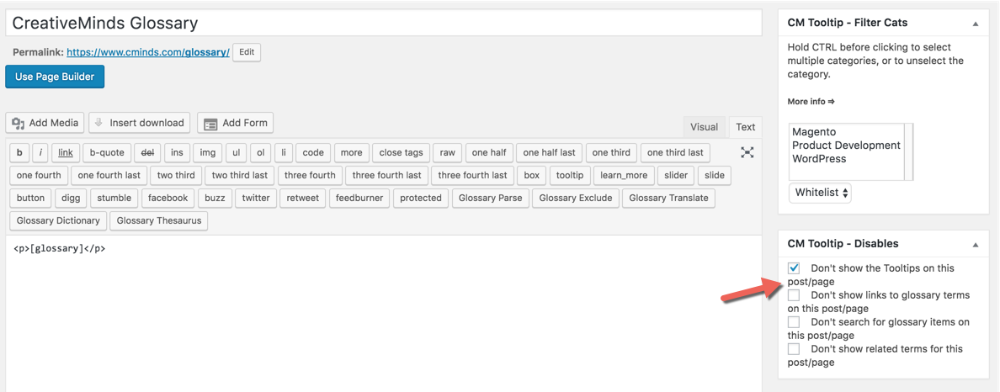Click the del quicktag
Image resolution: width=1000 pixels, height=392 pixels.
pyautogui.click(x=147, y=153)
